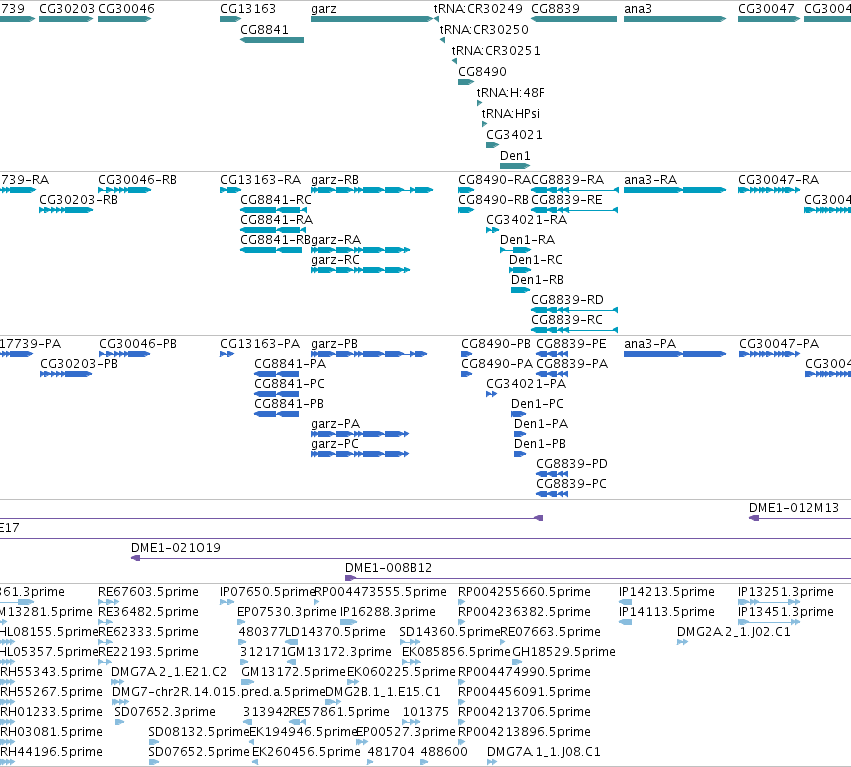
Task: Click the Den1-PC protein label
Action: tap(537, 404)
